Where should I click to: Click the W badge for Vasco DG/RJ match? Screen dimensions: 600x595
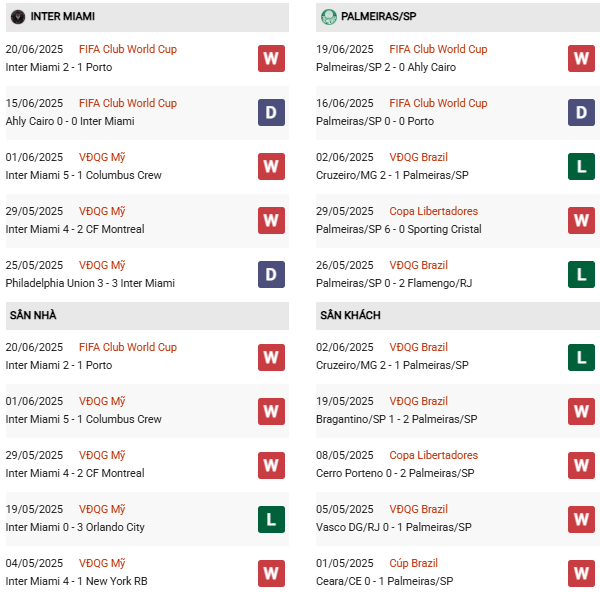click(x=581, y=519)
